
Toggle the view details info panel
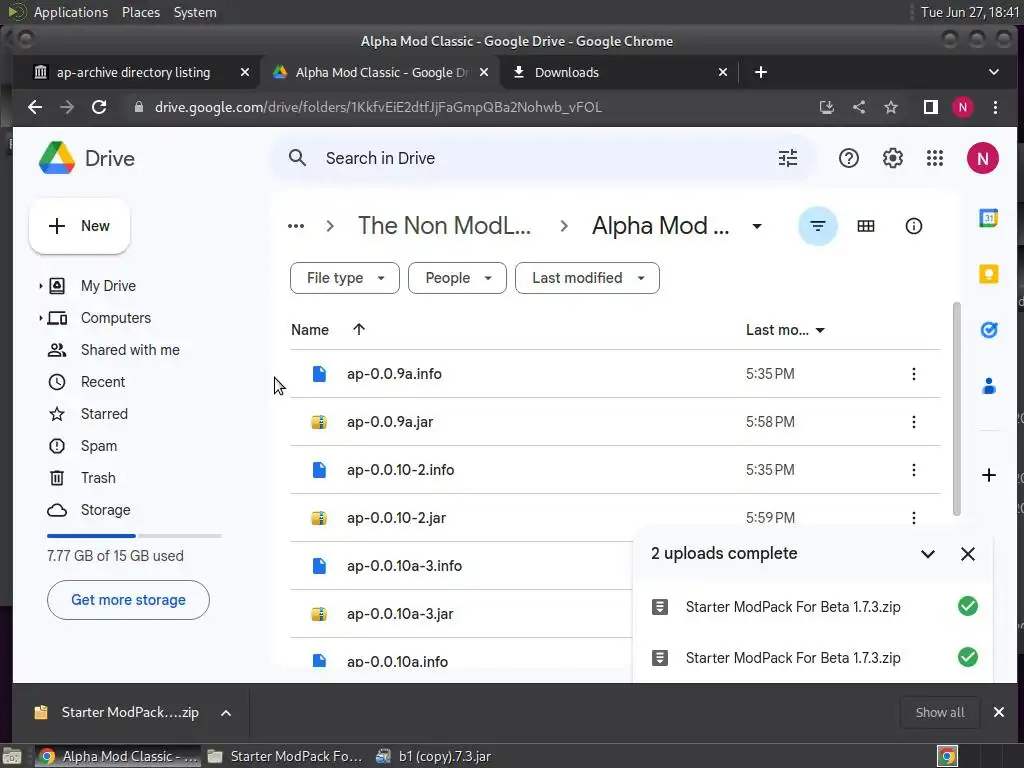[914, 226]
